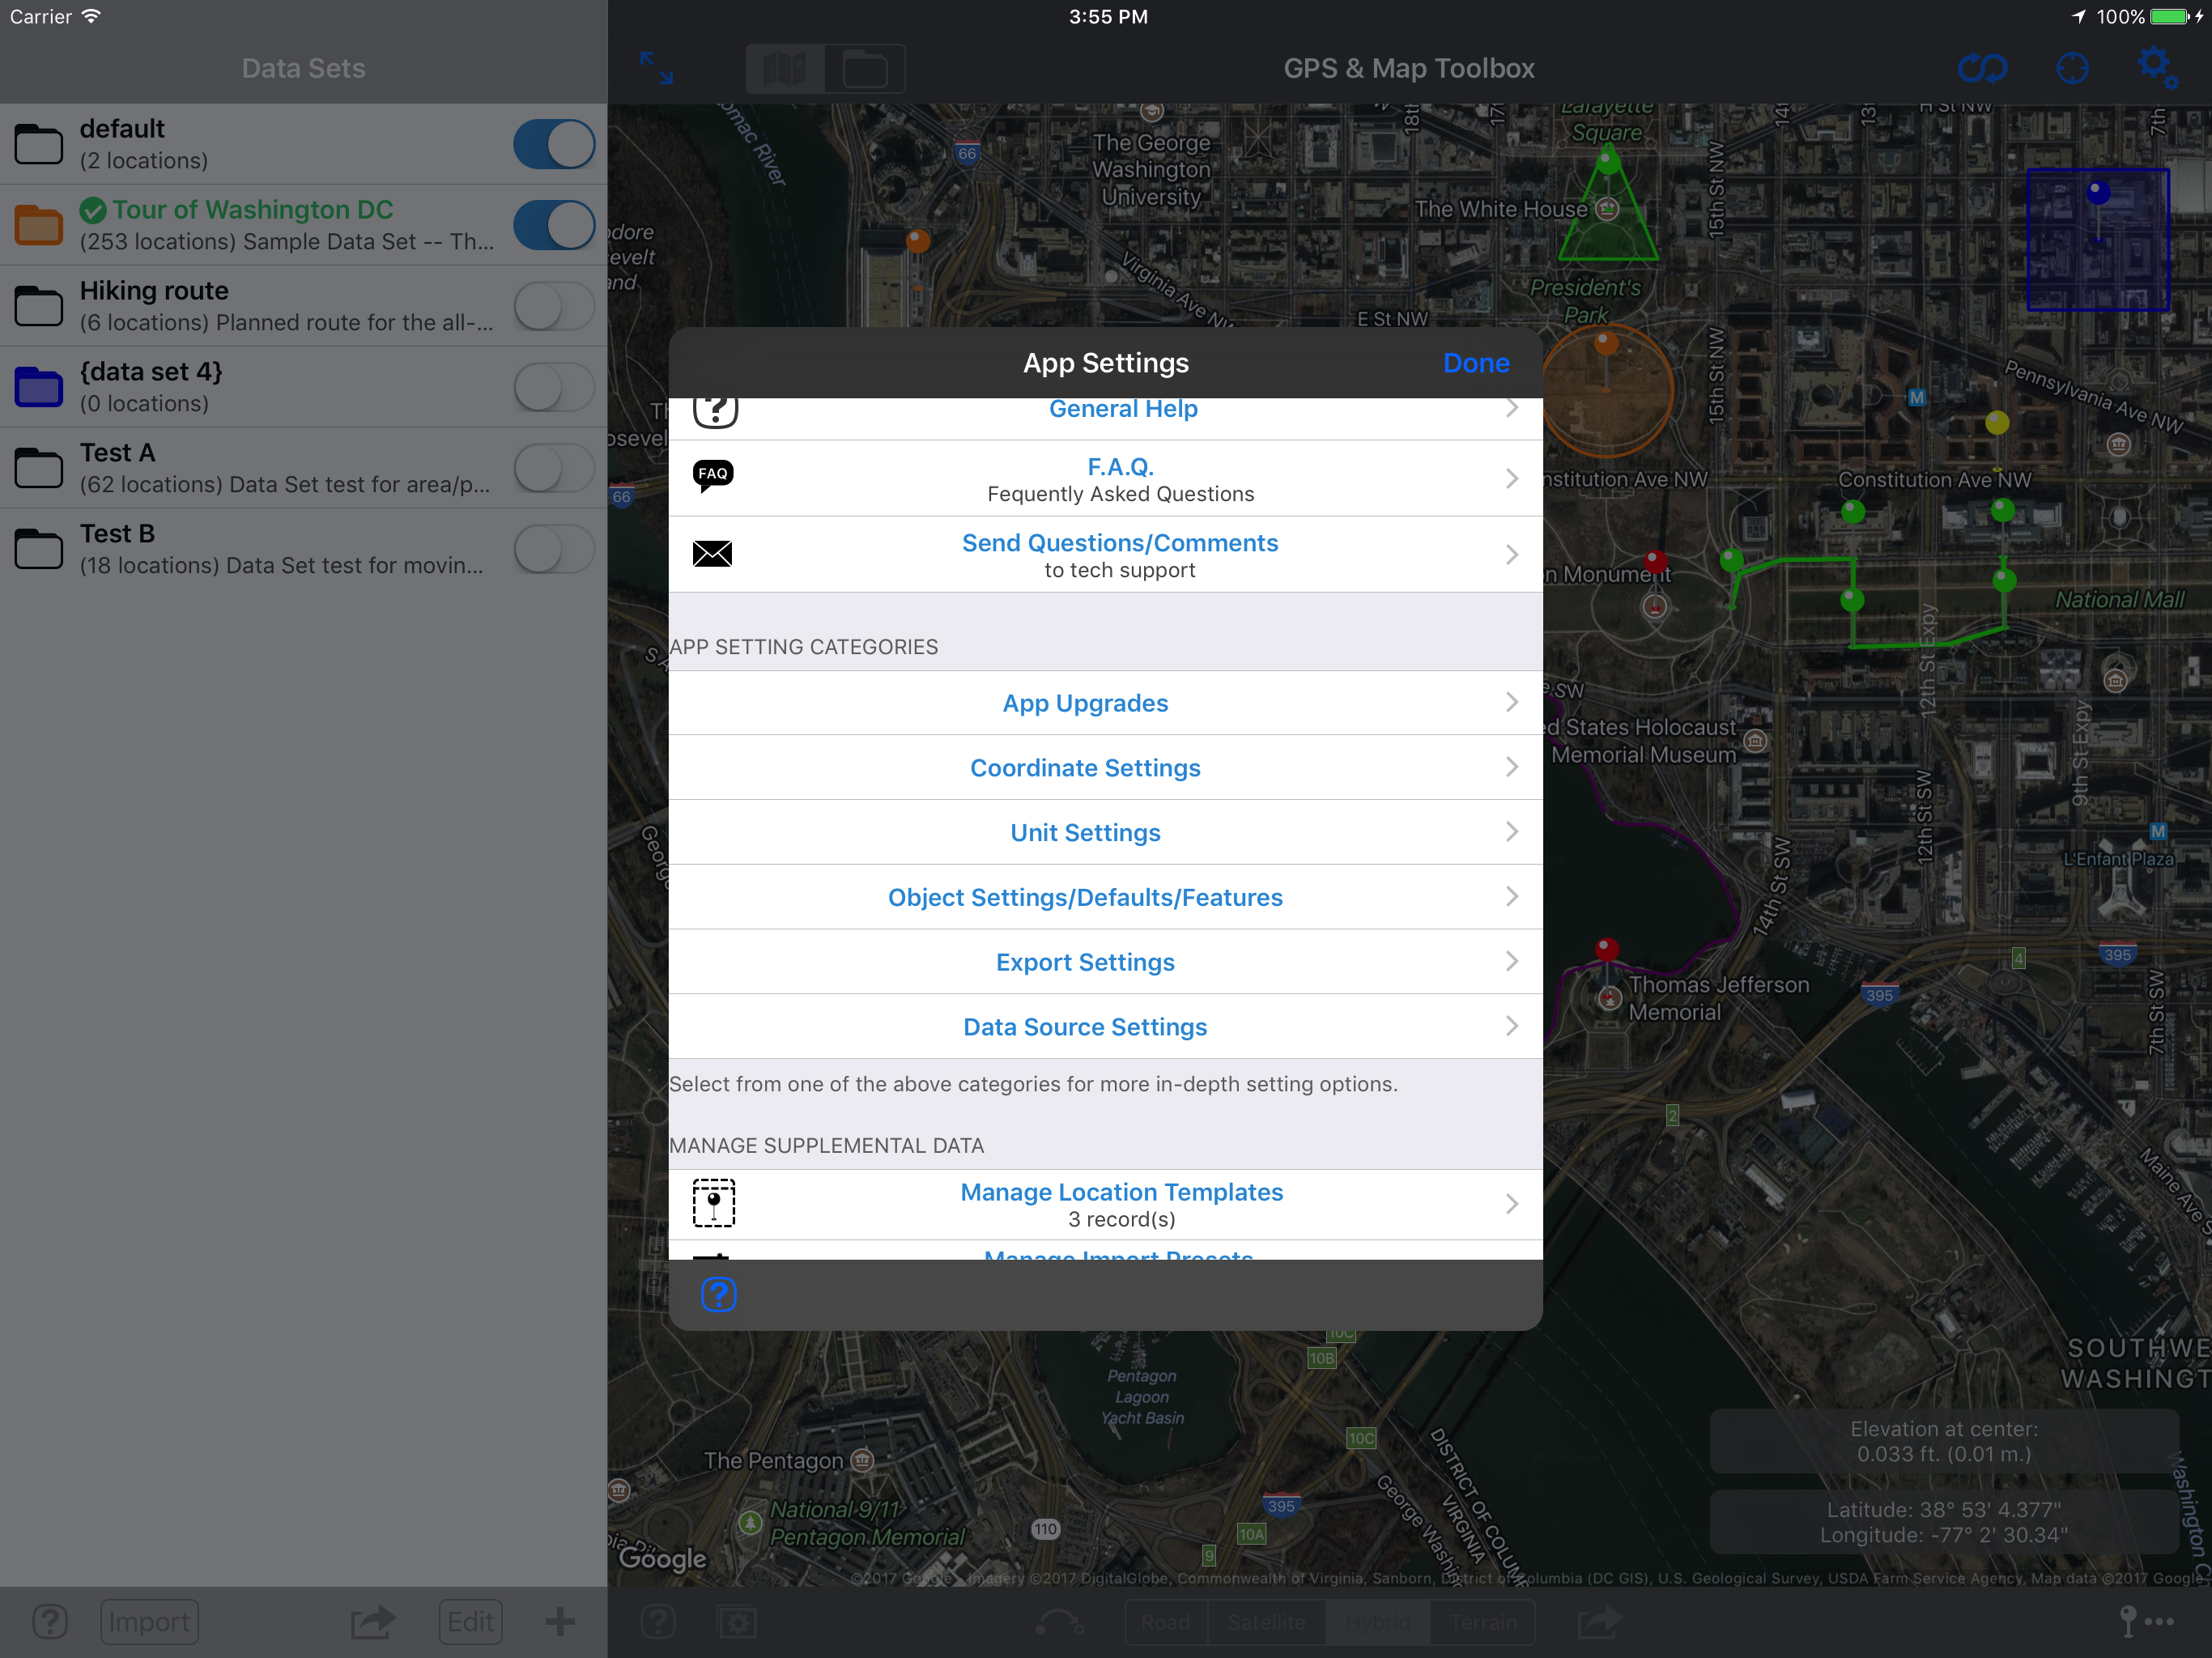Open Data Source Settings chevron
Viewport: 2212px width, 1658px height.
[x=1512, y=1026]
